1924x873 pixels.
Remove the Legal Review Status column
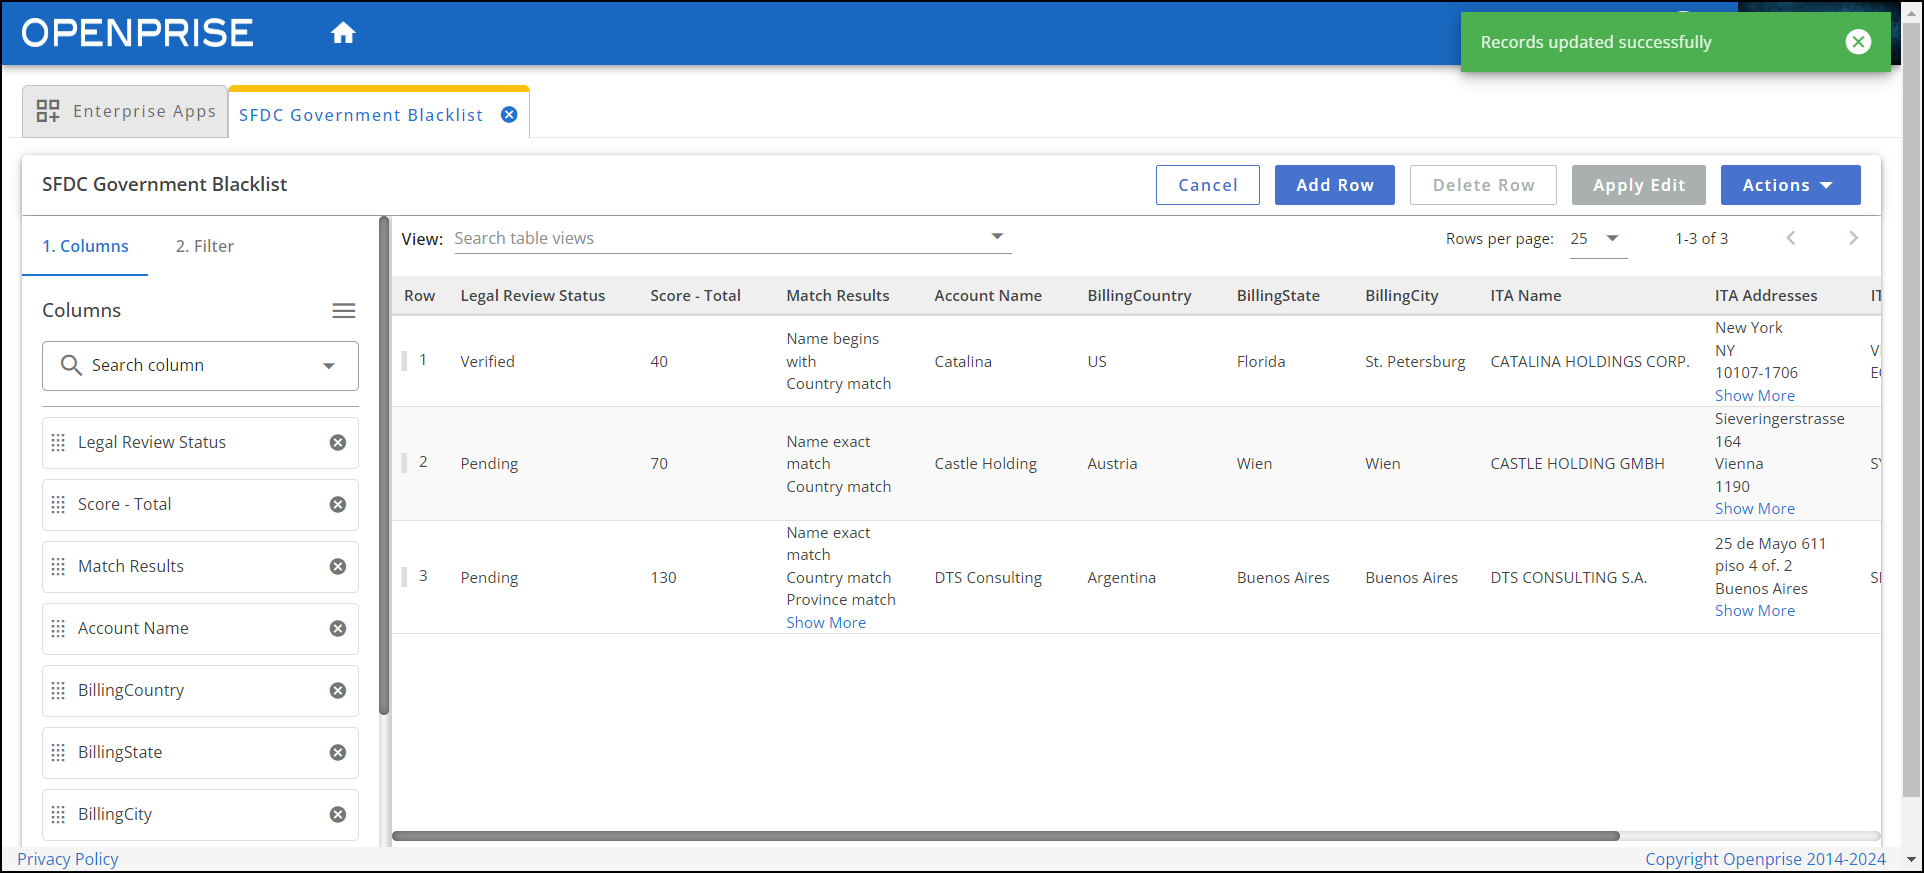coord(338,443)
